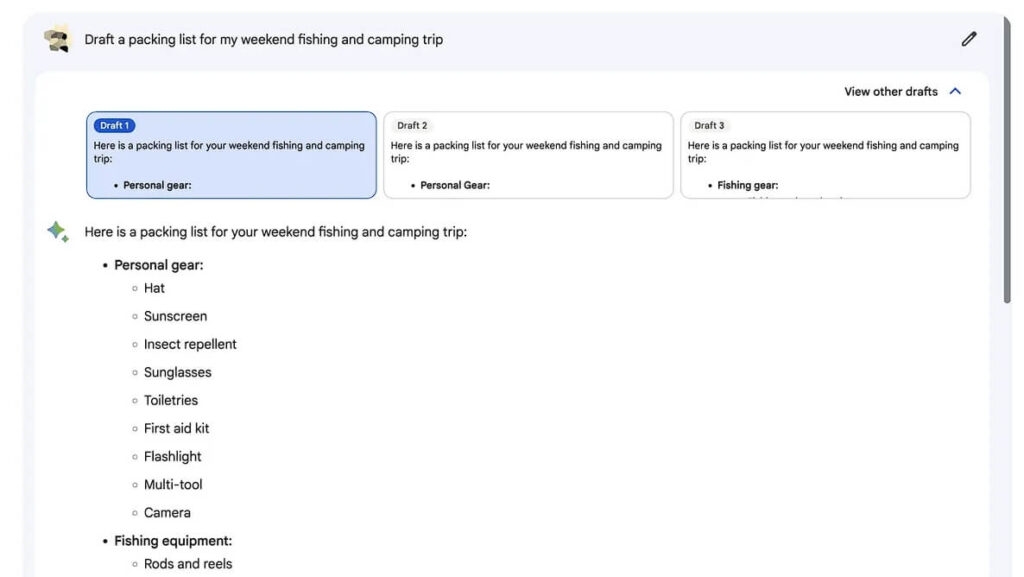Click the Rods and reels item
The width and height of the screenshot is (1024, 577).
(x=188, y=563)
